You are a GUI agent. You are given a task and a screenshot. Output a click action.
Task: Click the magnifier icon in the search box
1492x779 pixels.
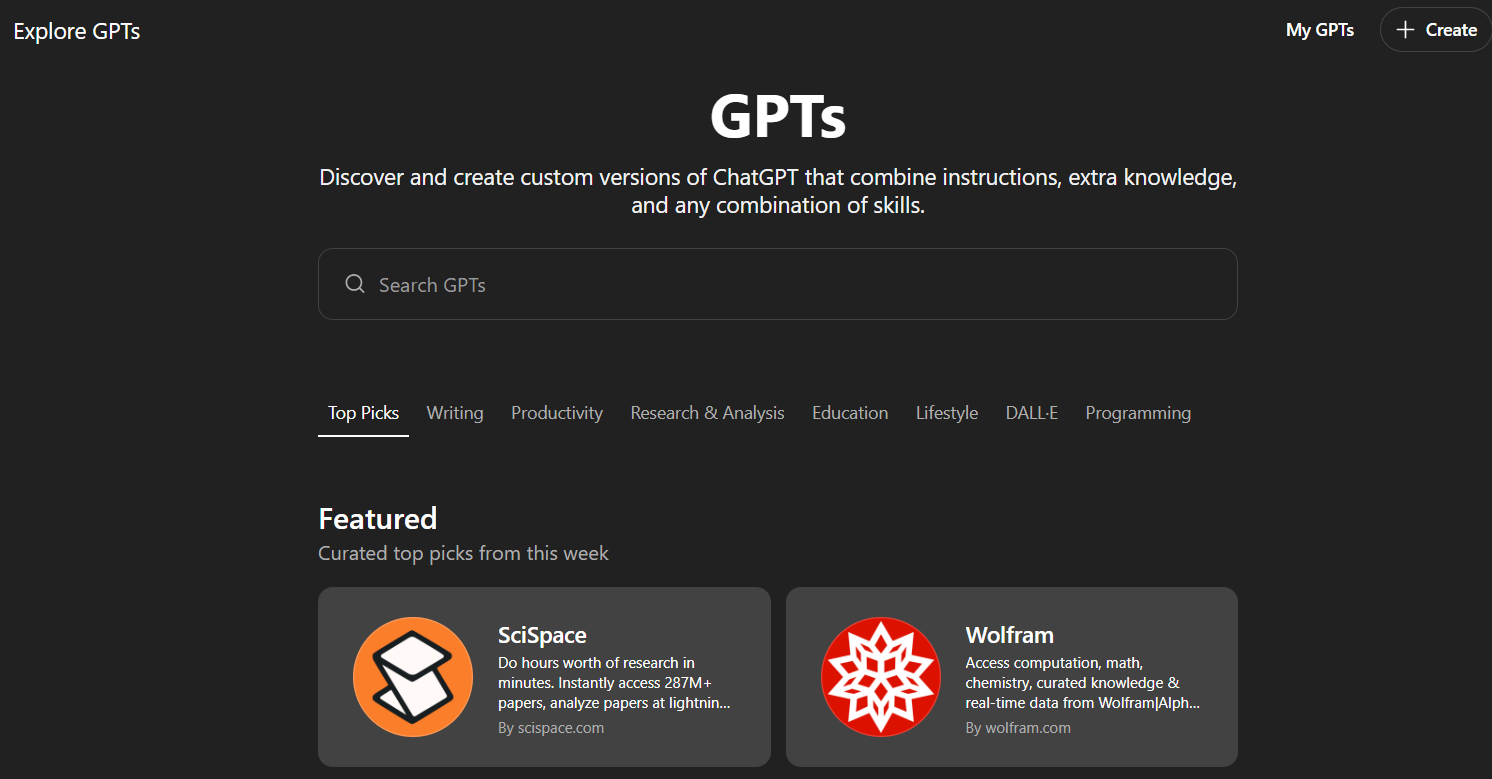point(354,284)
